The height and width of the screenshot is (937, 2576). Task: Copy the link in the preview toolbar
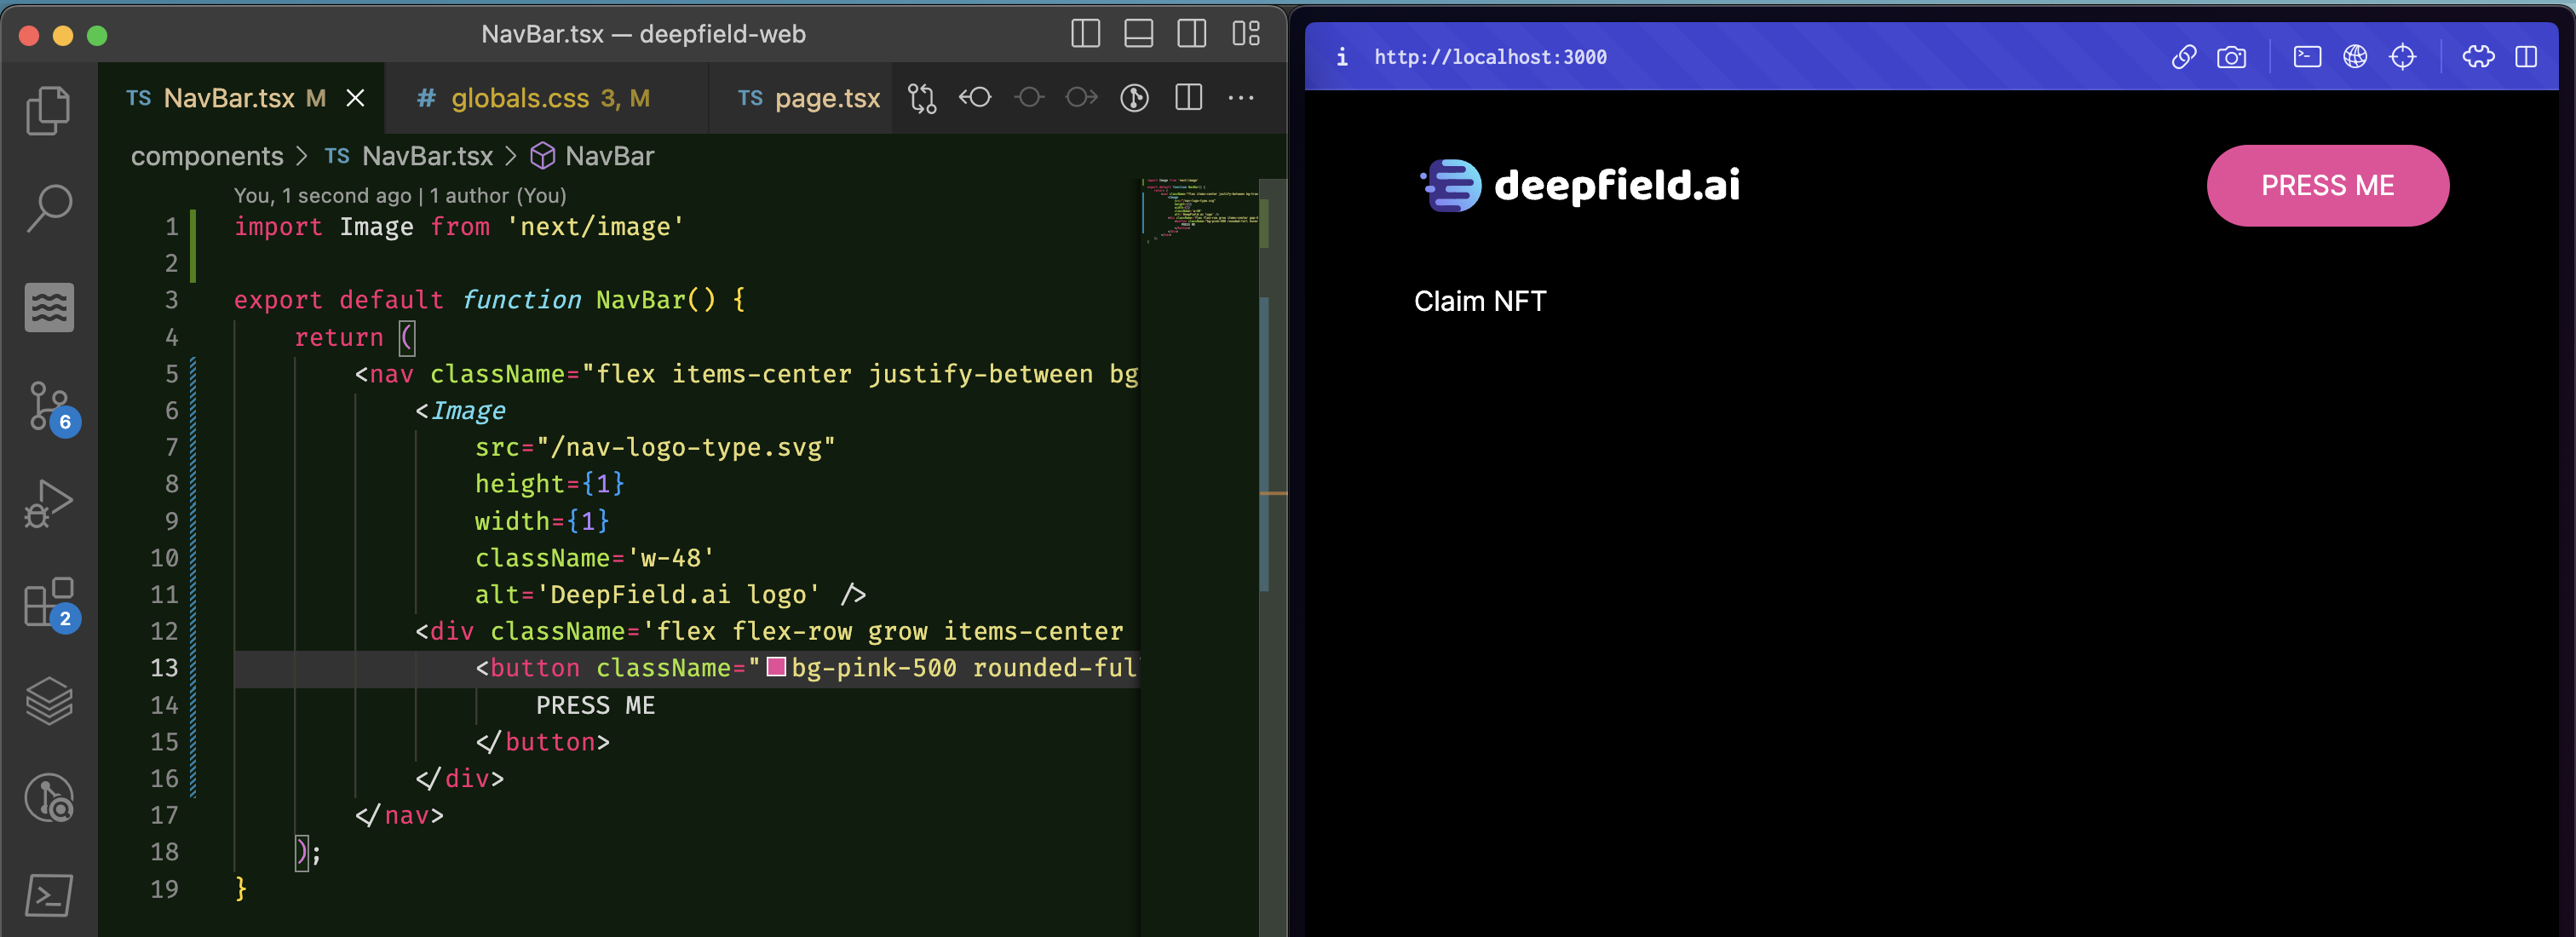[x=2183, y=57]
